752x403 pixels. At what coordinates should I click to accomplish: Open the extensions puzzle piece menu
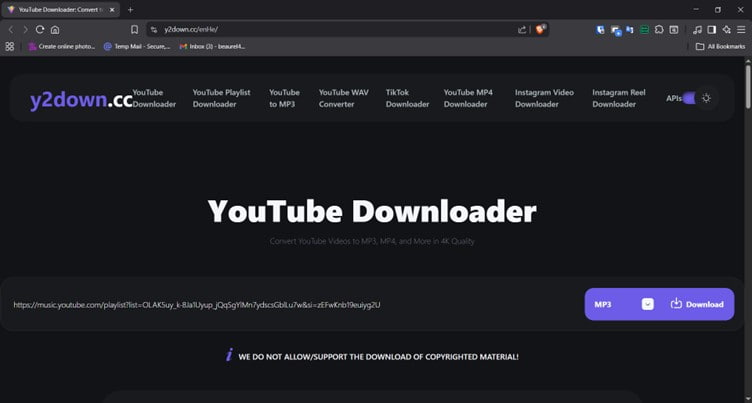pos(659,30)
